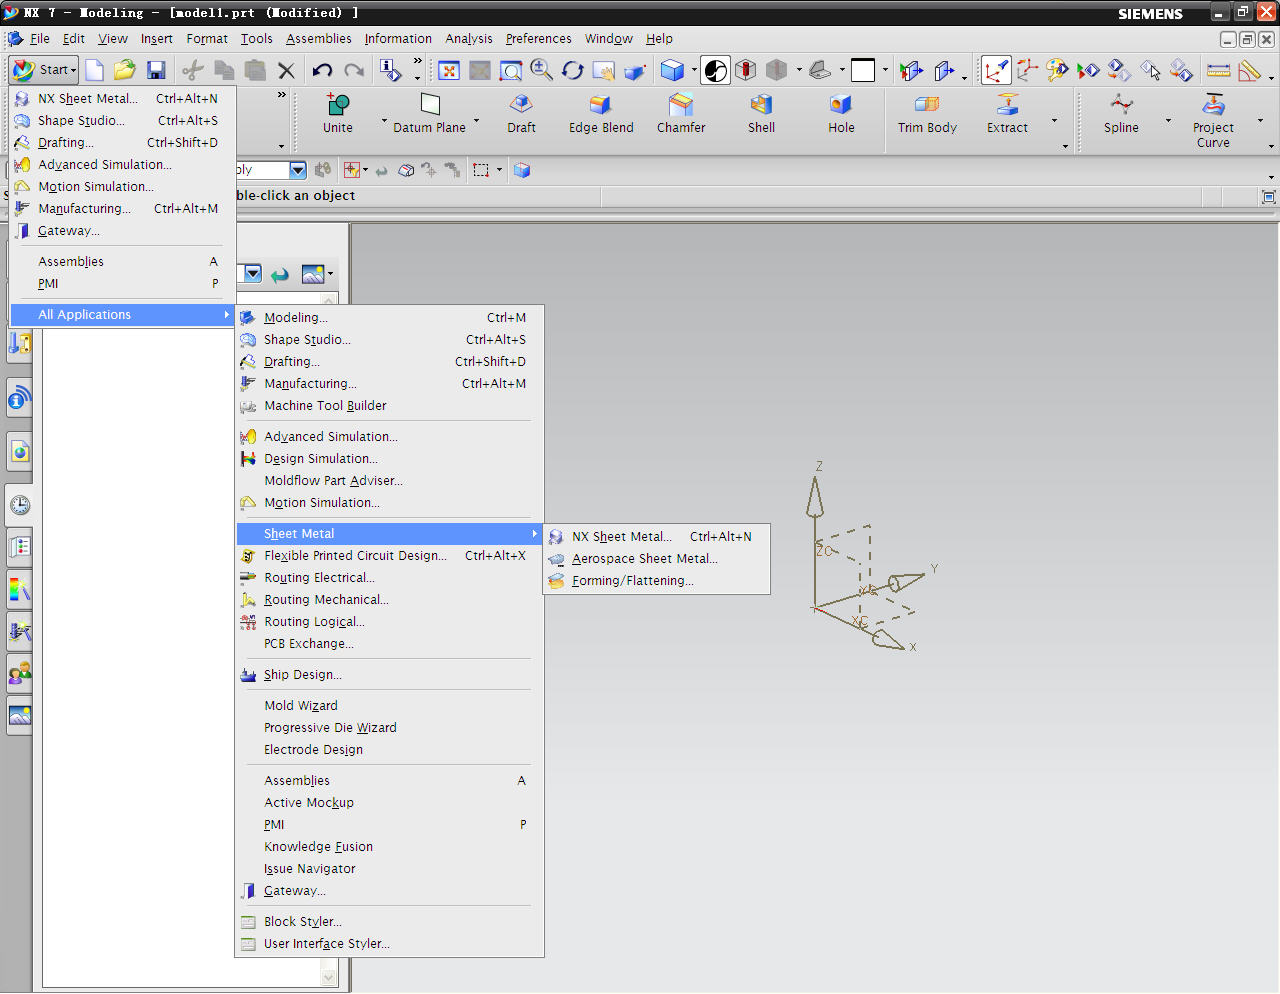Viewport: 1280px width, 994px height.
Task: Open the Roles tab with people icon
Action: [20, 673]
